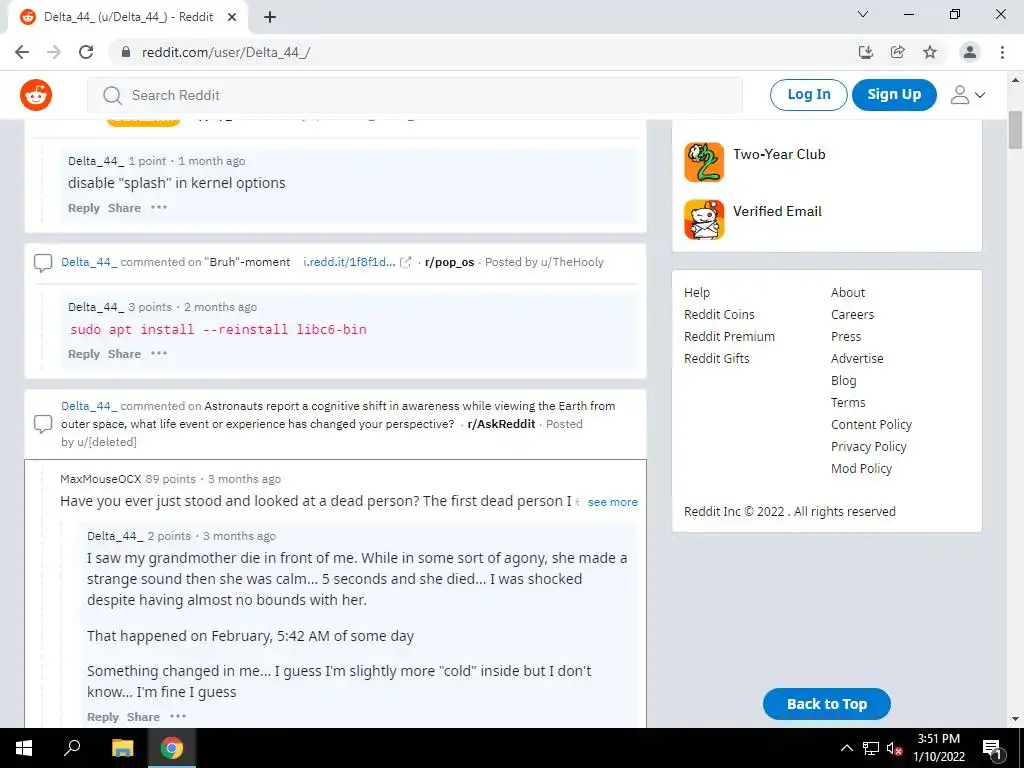Click the Reddit logo home icon
The image size is (1024, 768).
coord(36,95)
